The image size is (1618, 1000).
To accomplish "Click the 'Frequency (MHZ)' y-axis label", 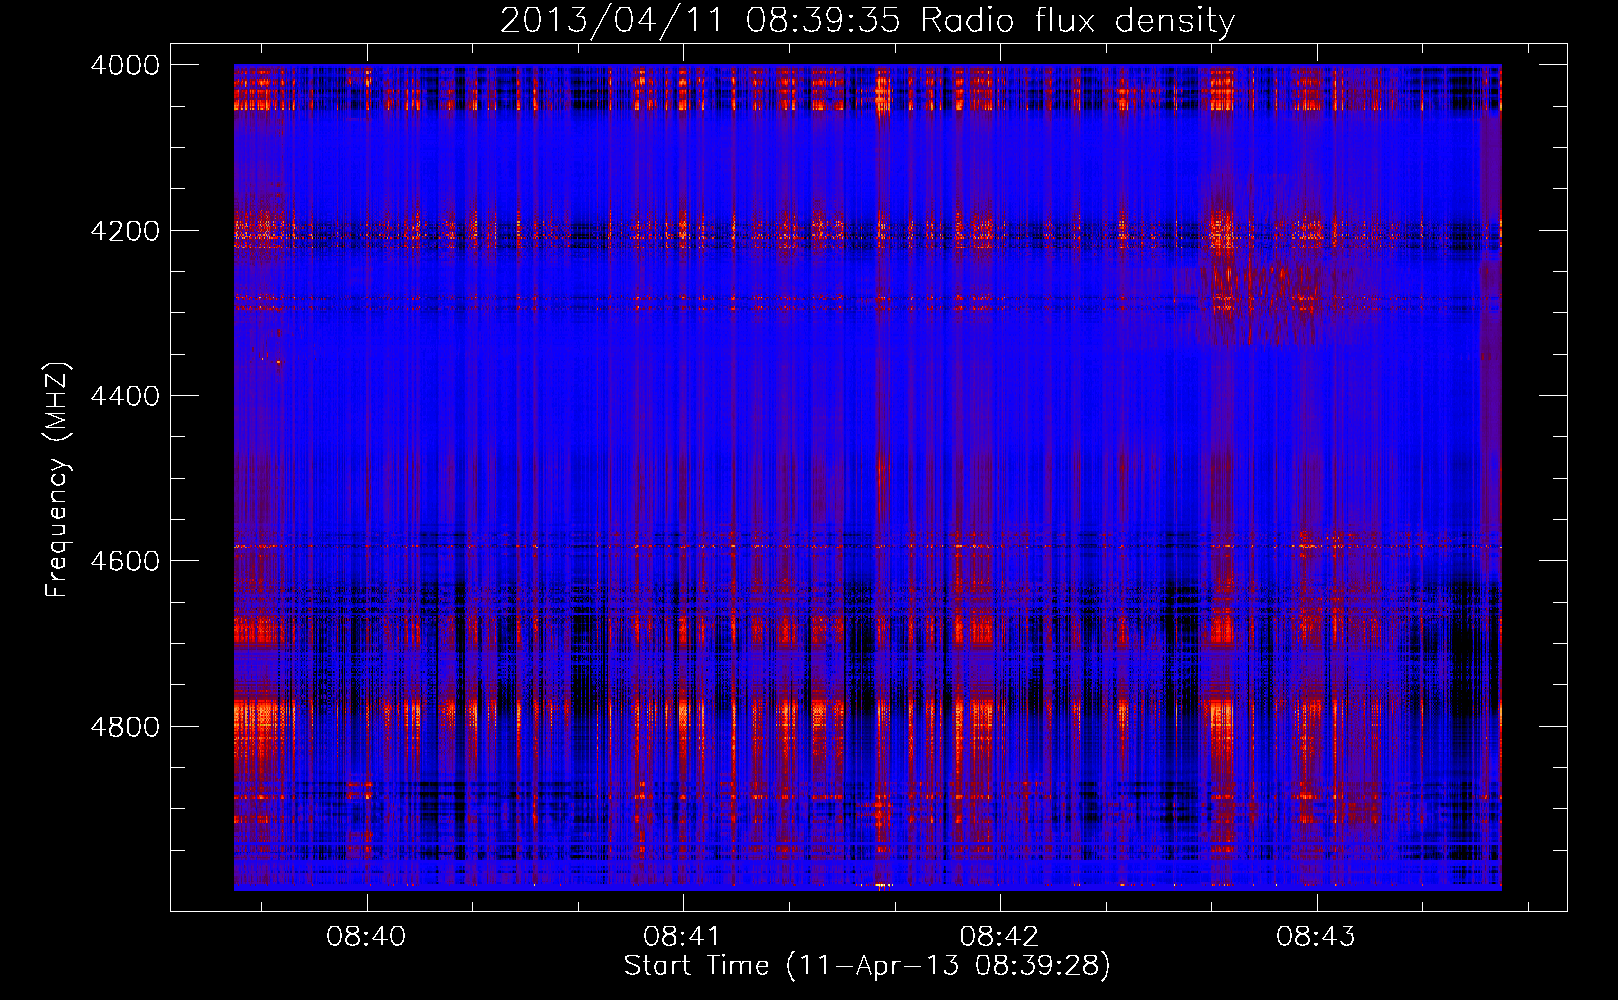I will click(x=58, y=480).
